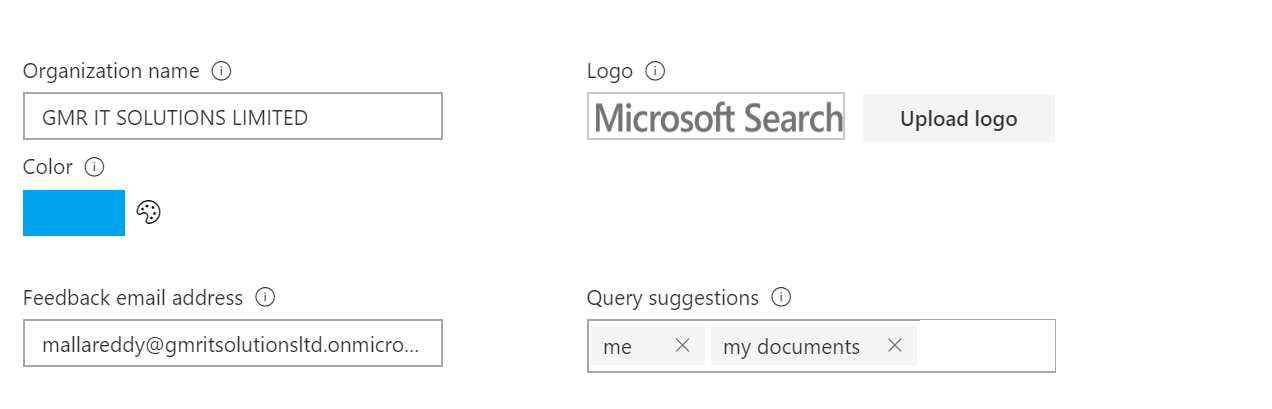1272x409 pixels.
Task: Click the Query suggestions label
Action: (x=673, y=298)
